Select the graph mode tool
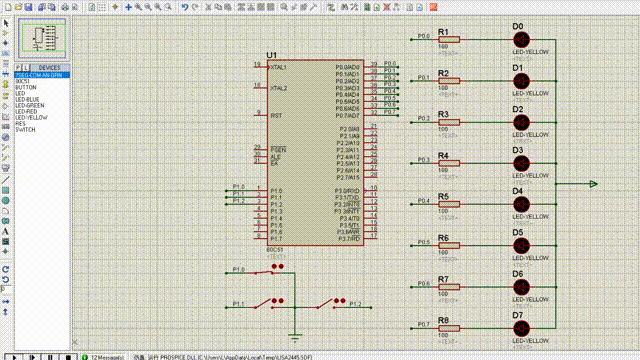The image size is (640, 360). point(6,117)
